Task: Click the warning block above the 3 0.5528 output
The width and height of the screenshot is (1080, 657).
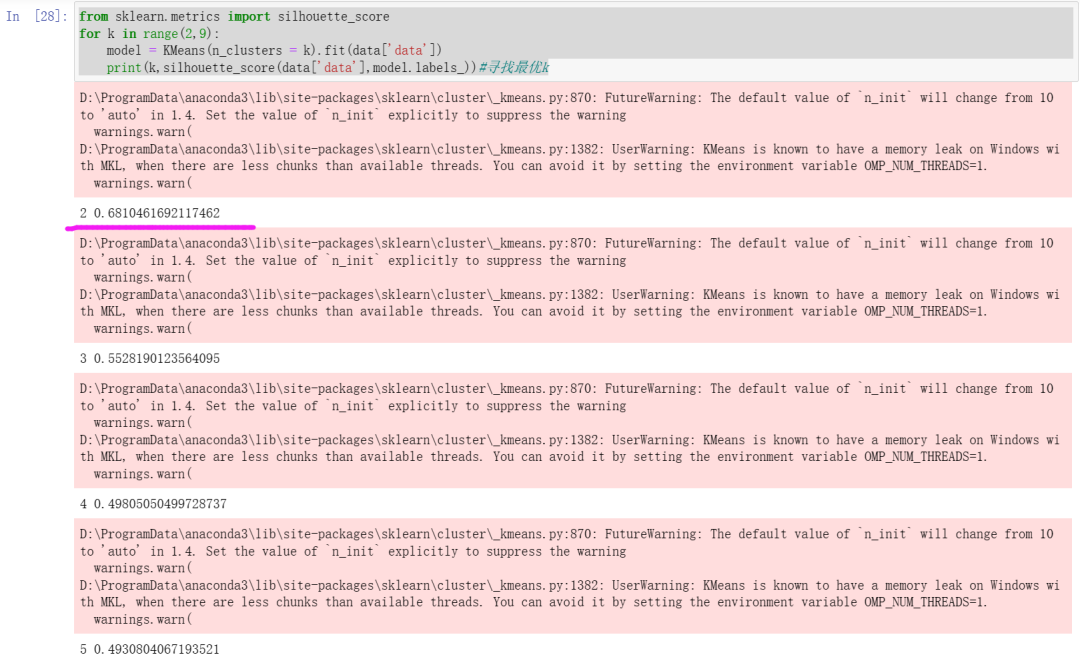Action: [x=572, y=285]
